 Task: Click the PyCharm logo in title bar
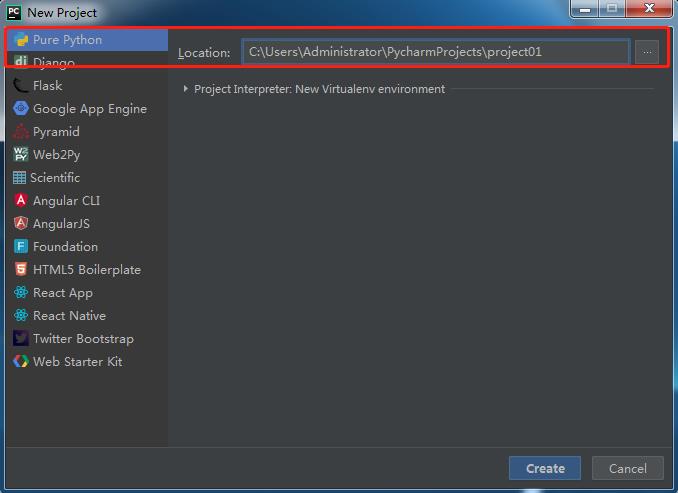(x=14, y=13)
